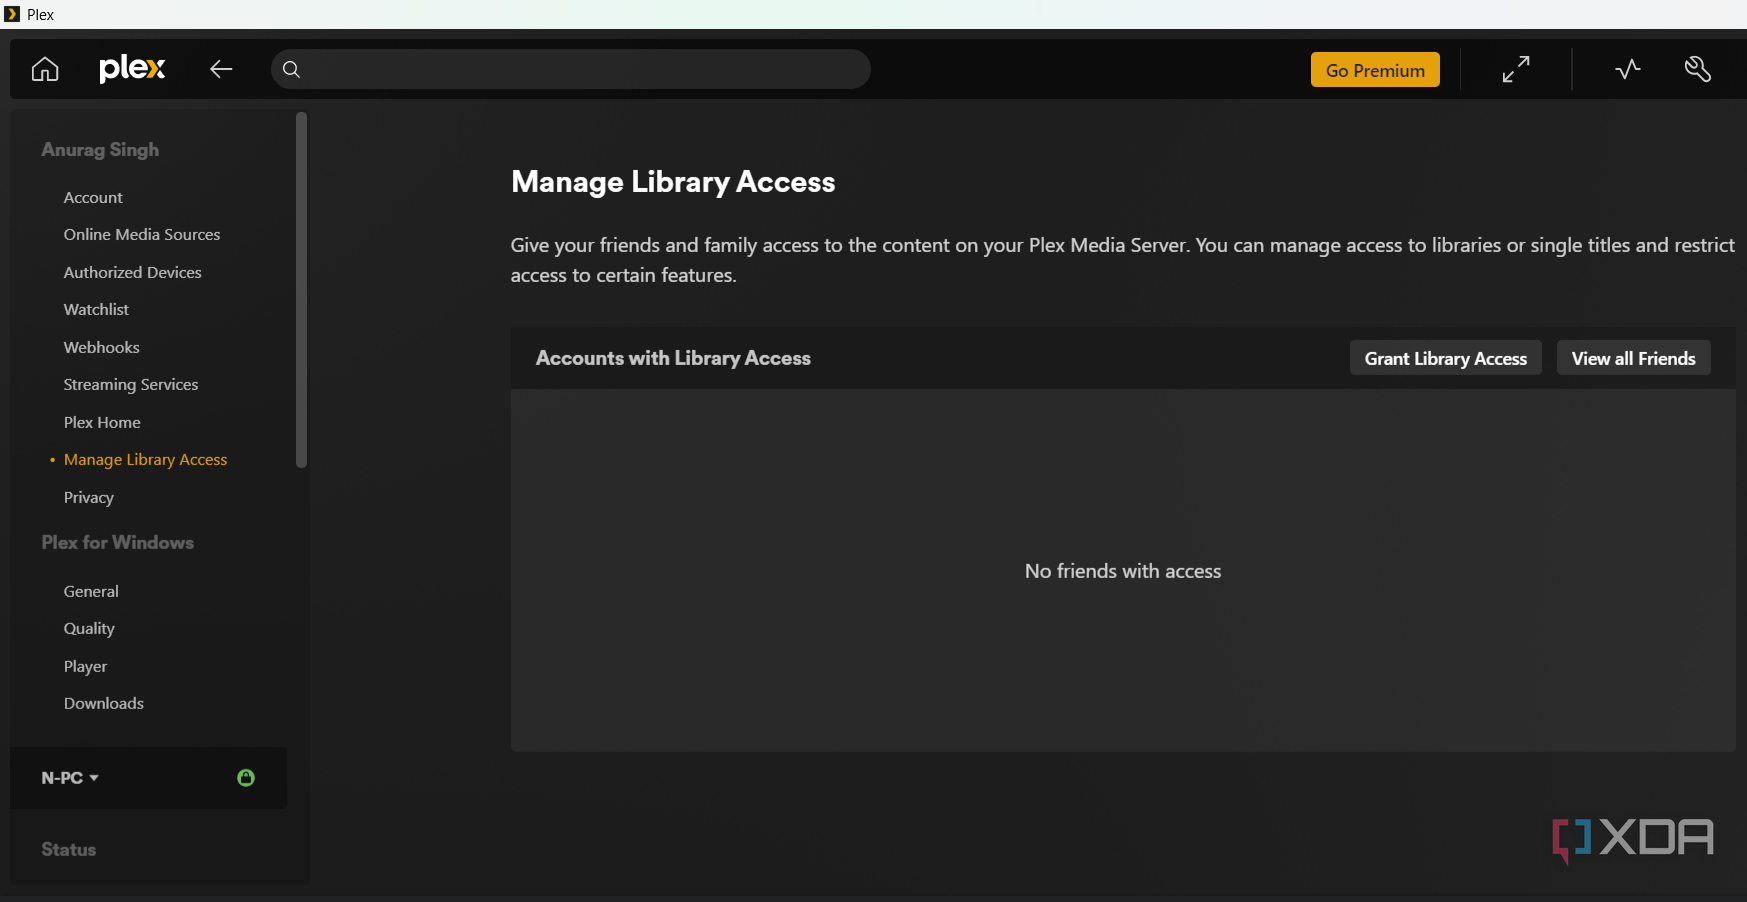Click the Status section heading

pos(68,849)
